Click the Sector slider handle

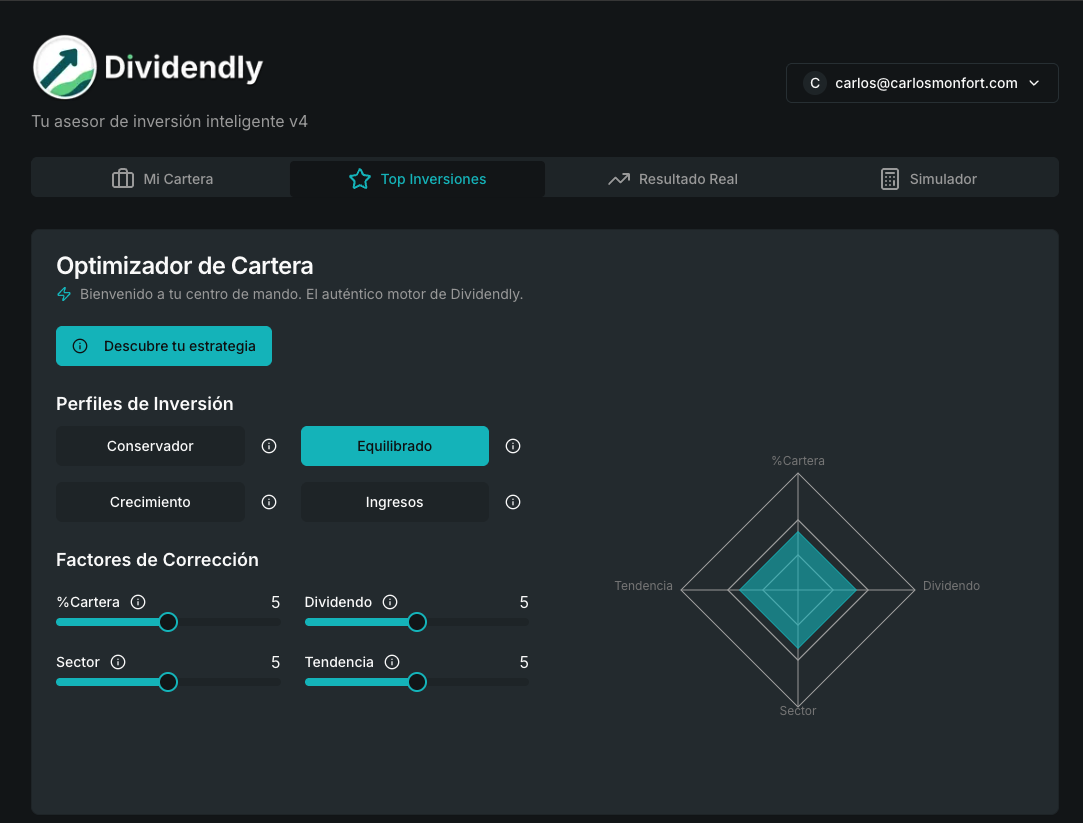point(168,682)
